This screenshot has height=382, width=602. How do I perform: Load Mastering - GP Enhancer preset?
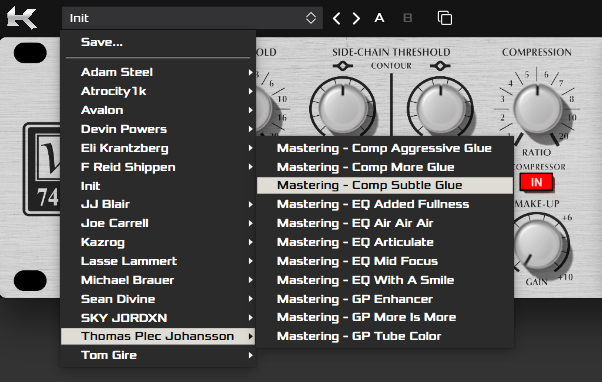[385, 299]
